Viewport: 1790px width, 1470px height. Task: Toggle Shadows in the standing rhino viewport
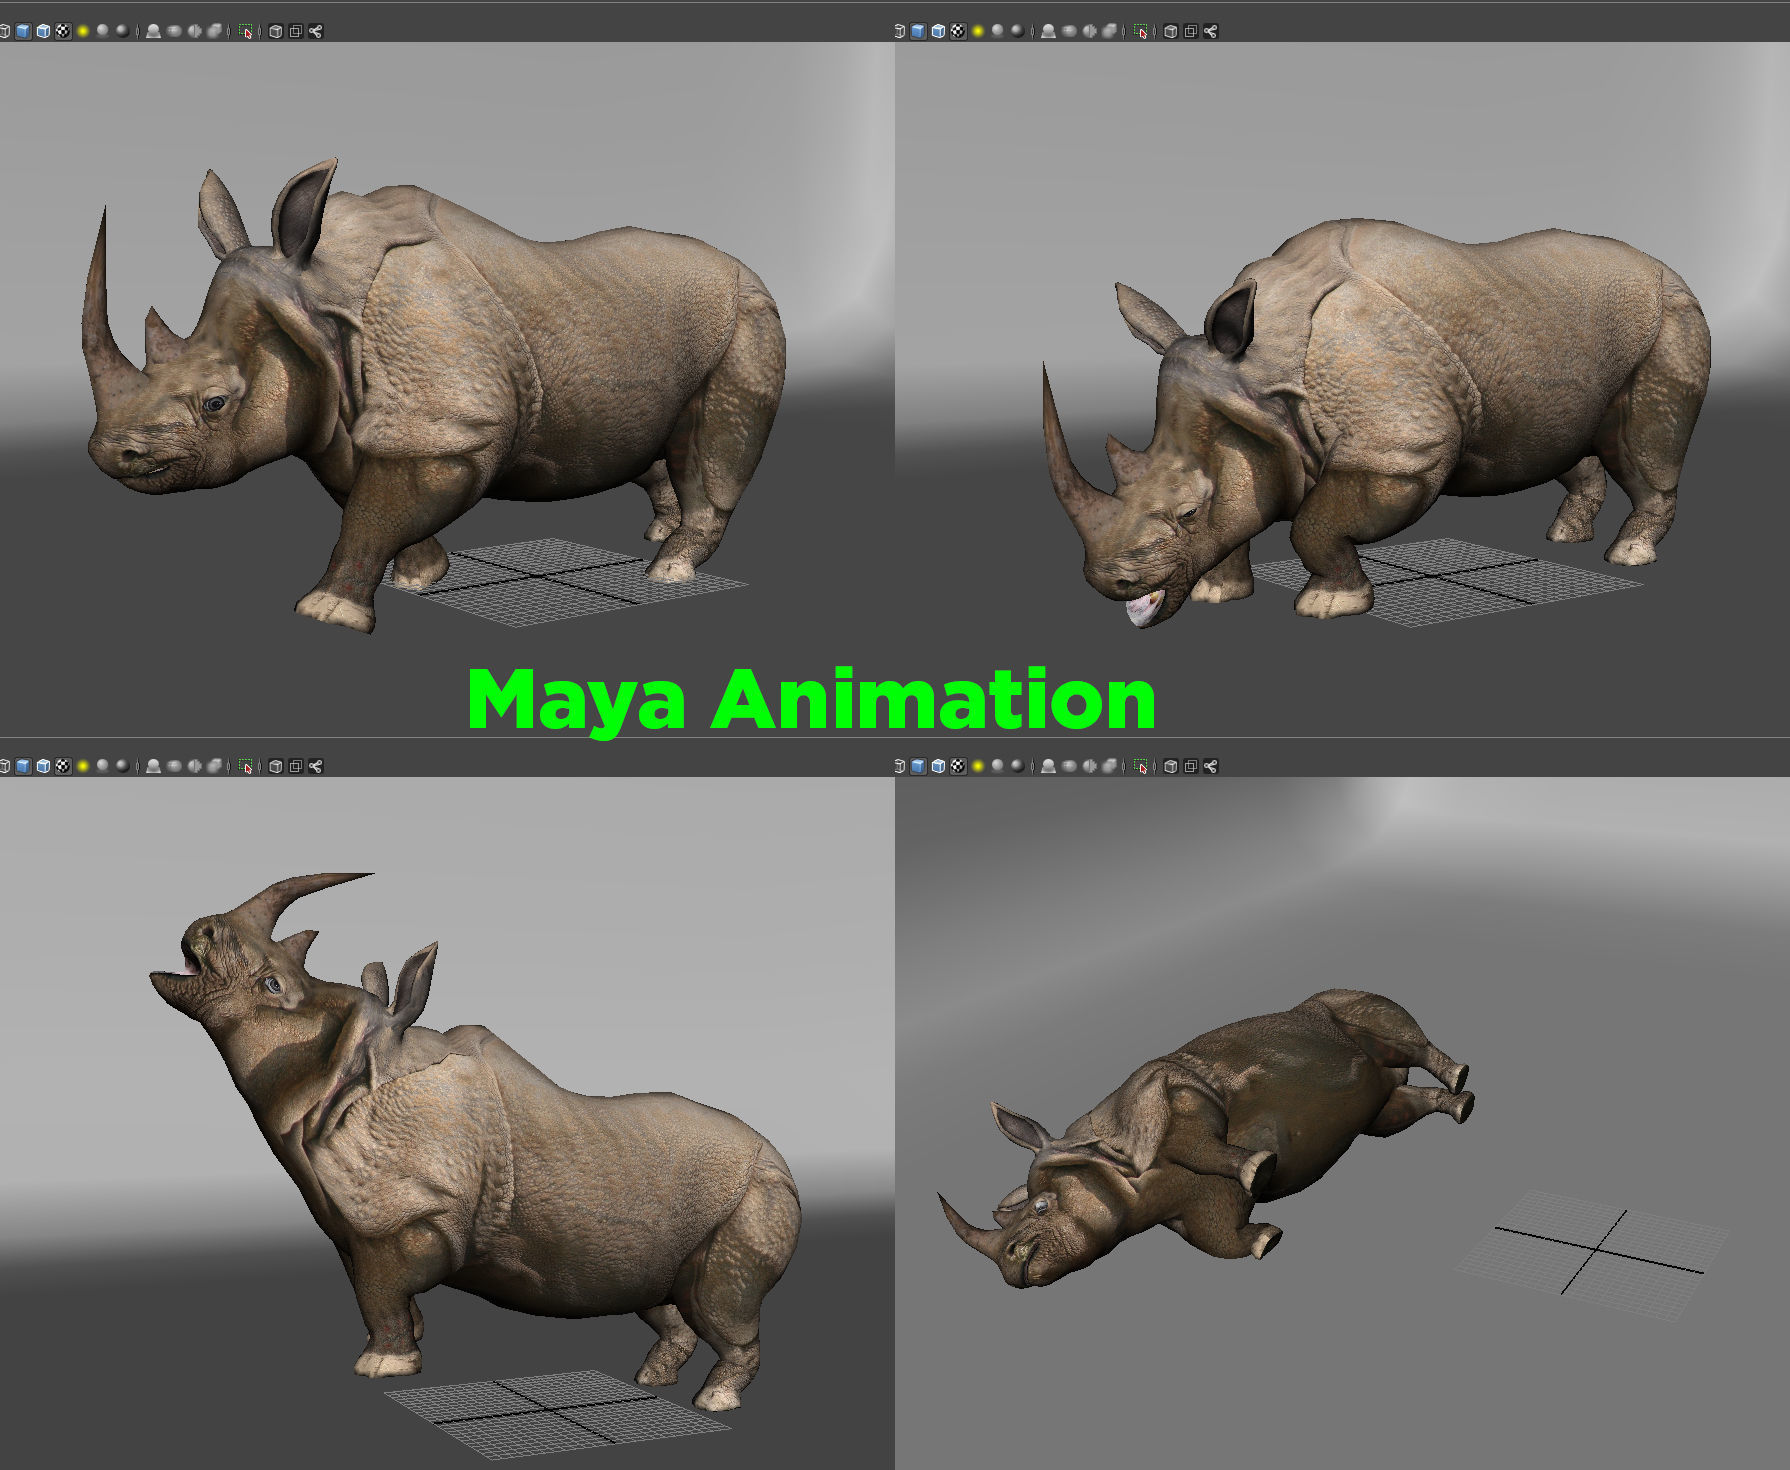click(103, 31)
